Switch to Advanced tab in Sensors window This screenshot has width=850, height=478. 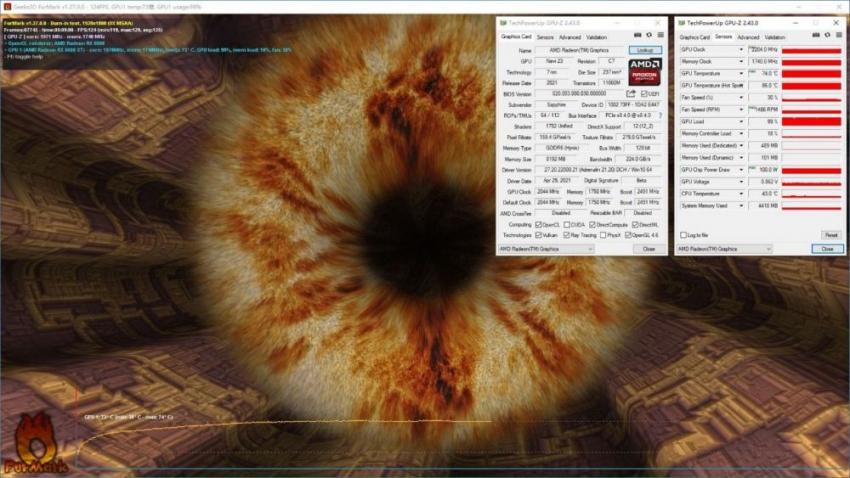tap(748, 37)
